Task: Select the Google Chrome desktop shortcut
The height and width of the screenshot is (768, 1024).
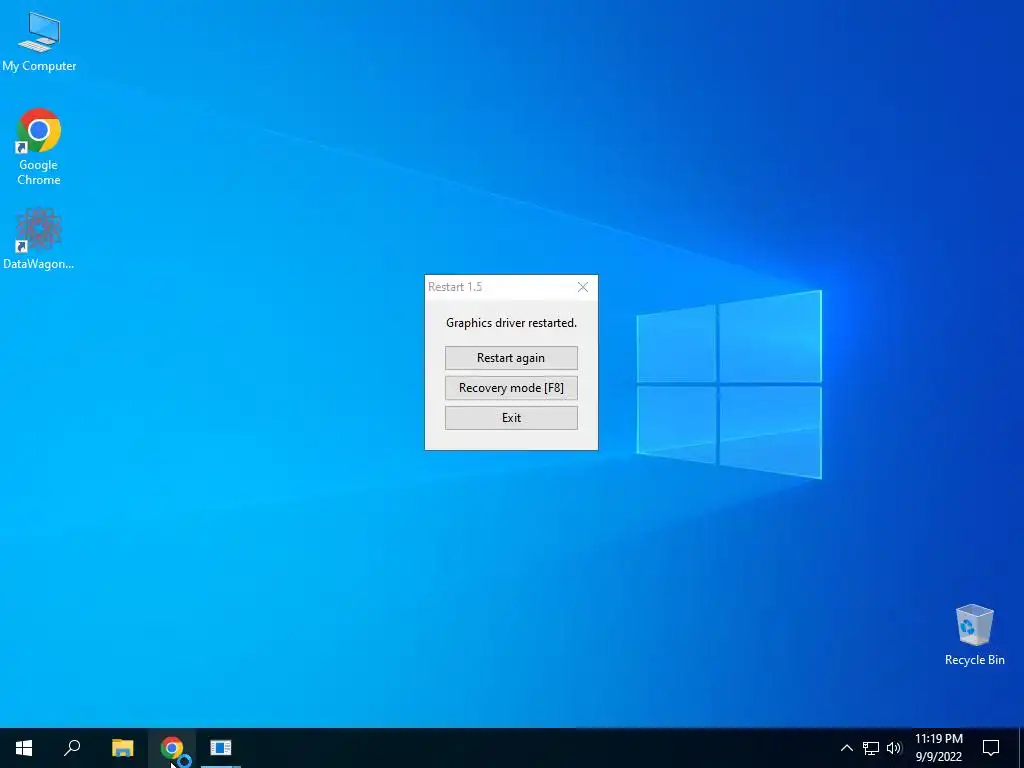Action: point(39,147)
